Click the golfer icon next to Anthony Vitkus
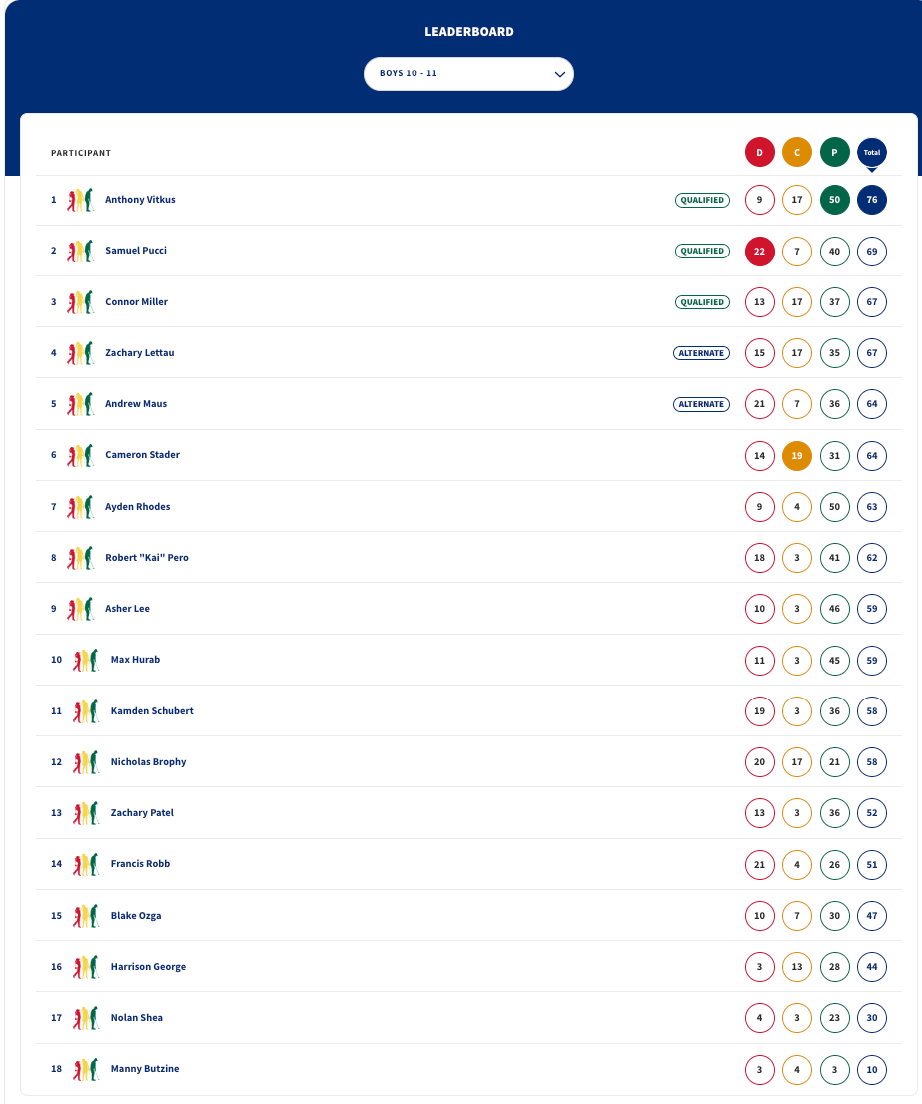The width and height of the screenshot is (922, 1104). coord(80,200)
